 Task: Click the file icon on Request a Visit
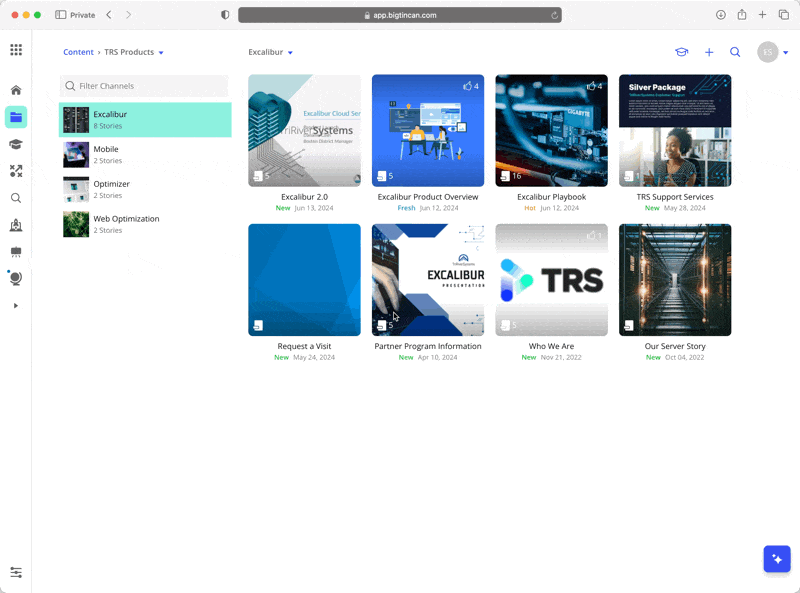[x=258, y=326]
